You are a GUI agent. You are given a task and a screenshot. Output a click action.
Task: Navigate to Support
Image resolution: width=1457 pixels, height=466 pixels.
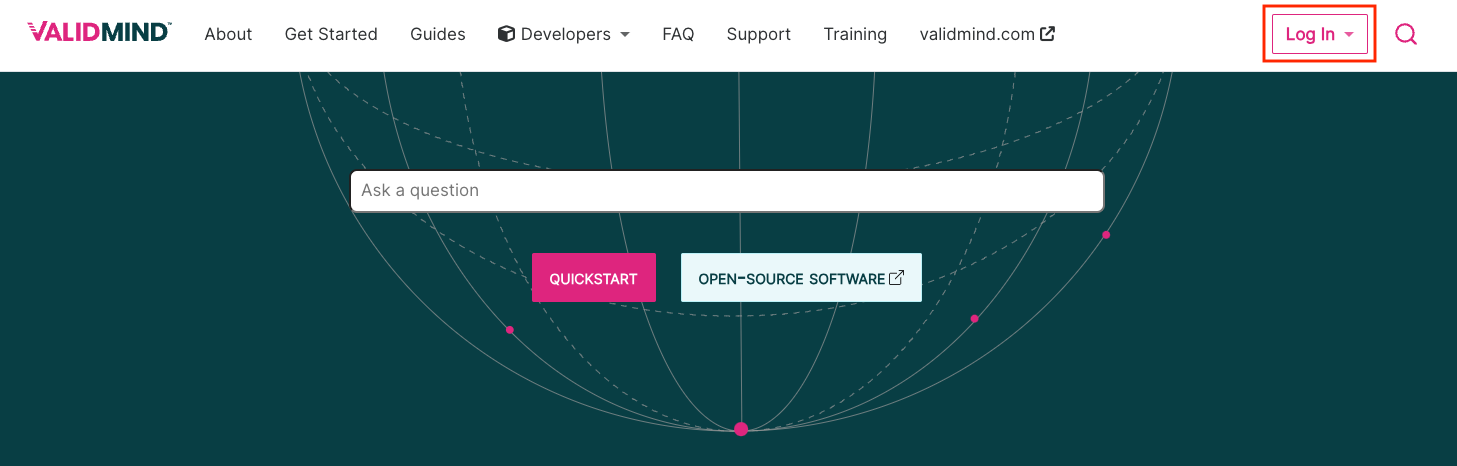coord(758,34)
